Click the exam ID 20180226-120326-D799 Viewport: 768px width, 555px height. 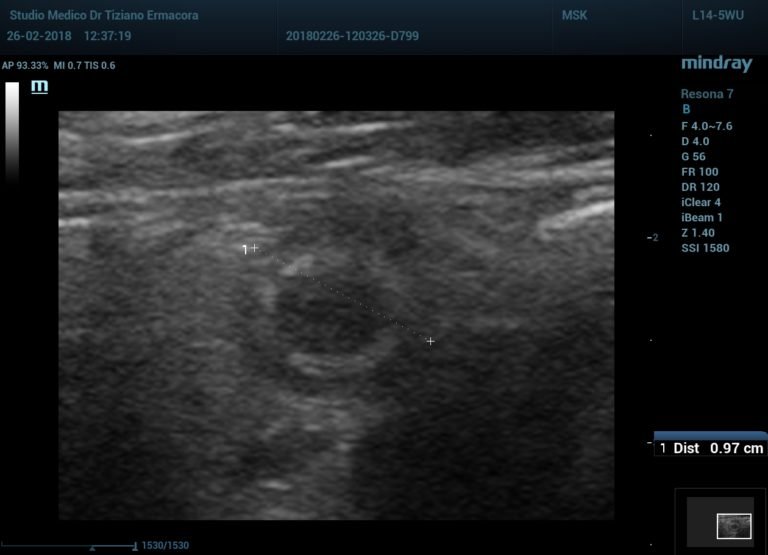pyautogui.click(x=352, y=35)
